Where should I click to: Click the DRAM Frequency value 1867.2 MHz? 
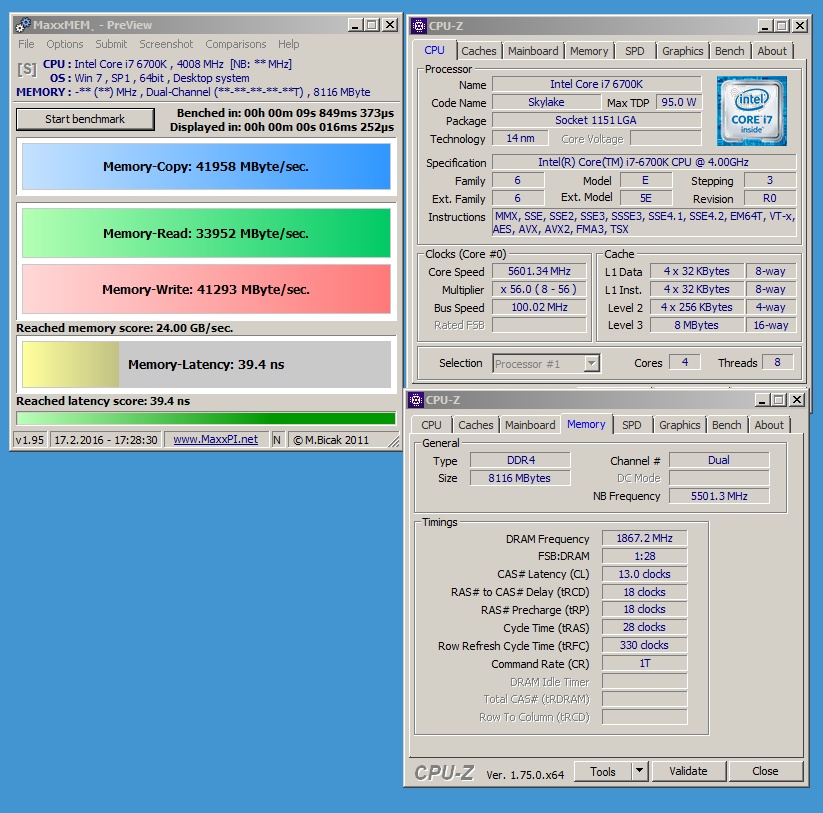(x=645, y=538)
